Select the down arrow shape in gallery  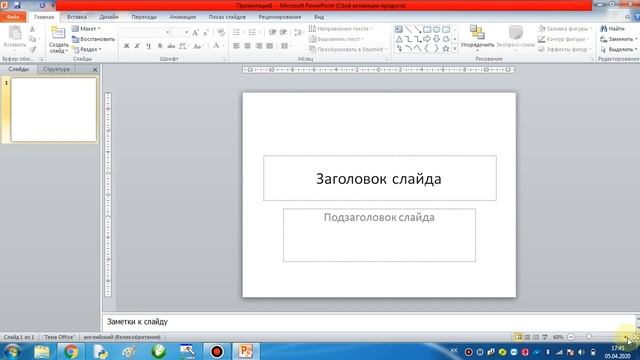point(436,39)
